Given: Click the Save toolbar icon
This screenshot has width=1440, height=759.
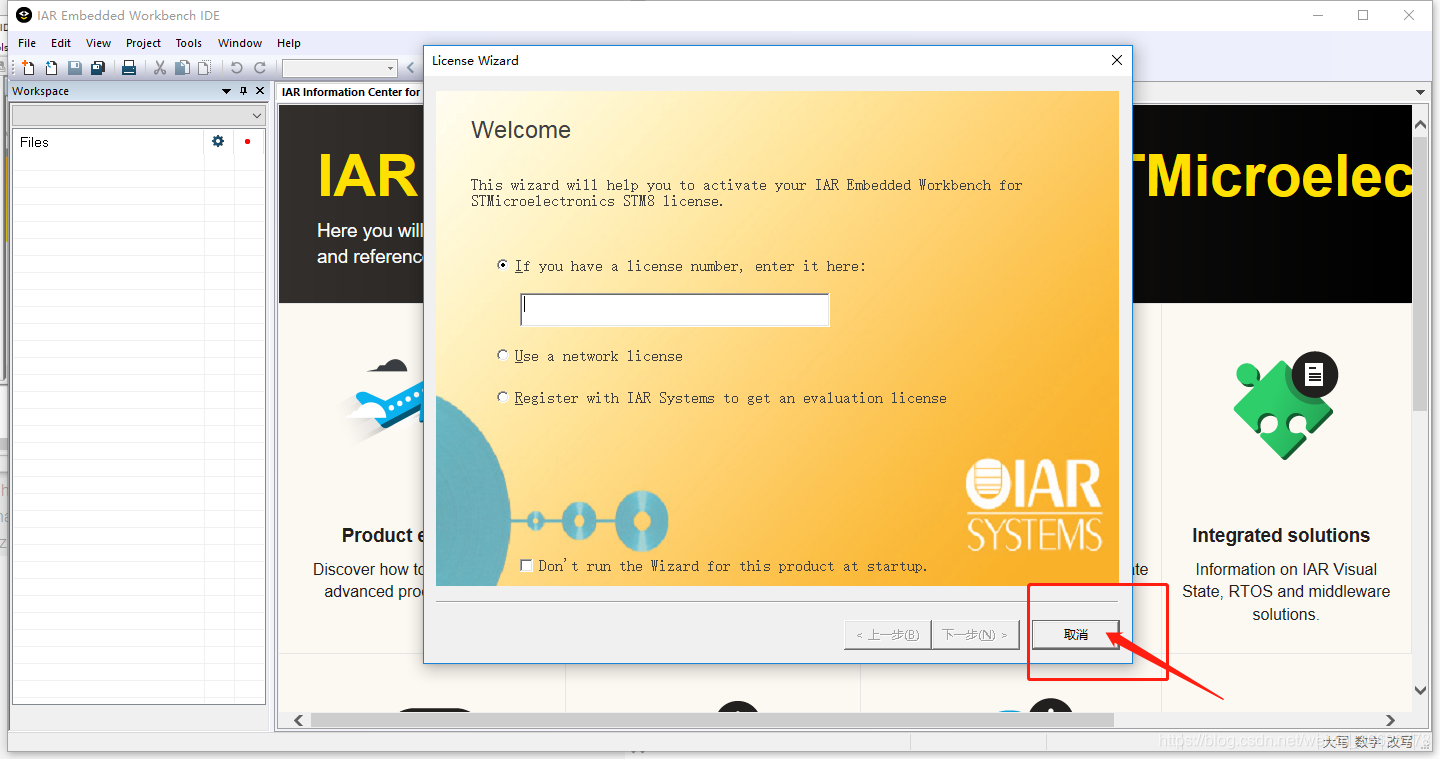Looking at the screenshot, I should tap(75, 68).
